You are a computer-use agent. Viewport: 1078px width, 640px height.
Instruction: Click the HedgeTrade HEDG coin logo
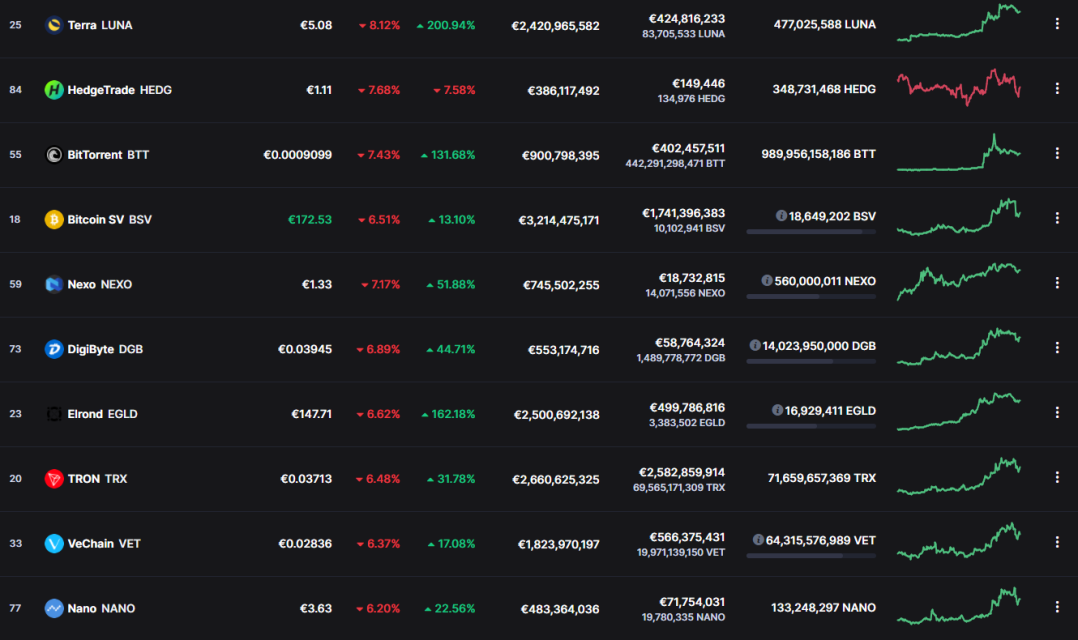point(54,90)
